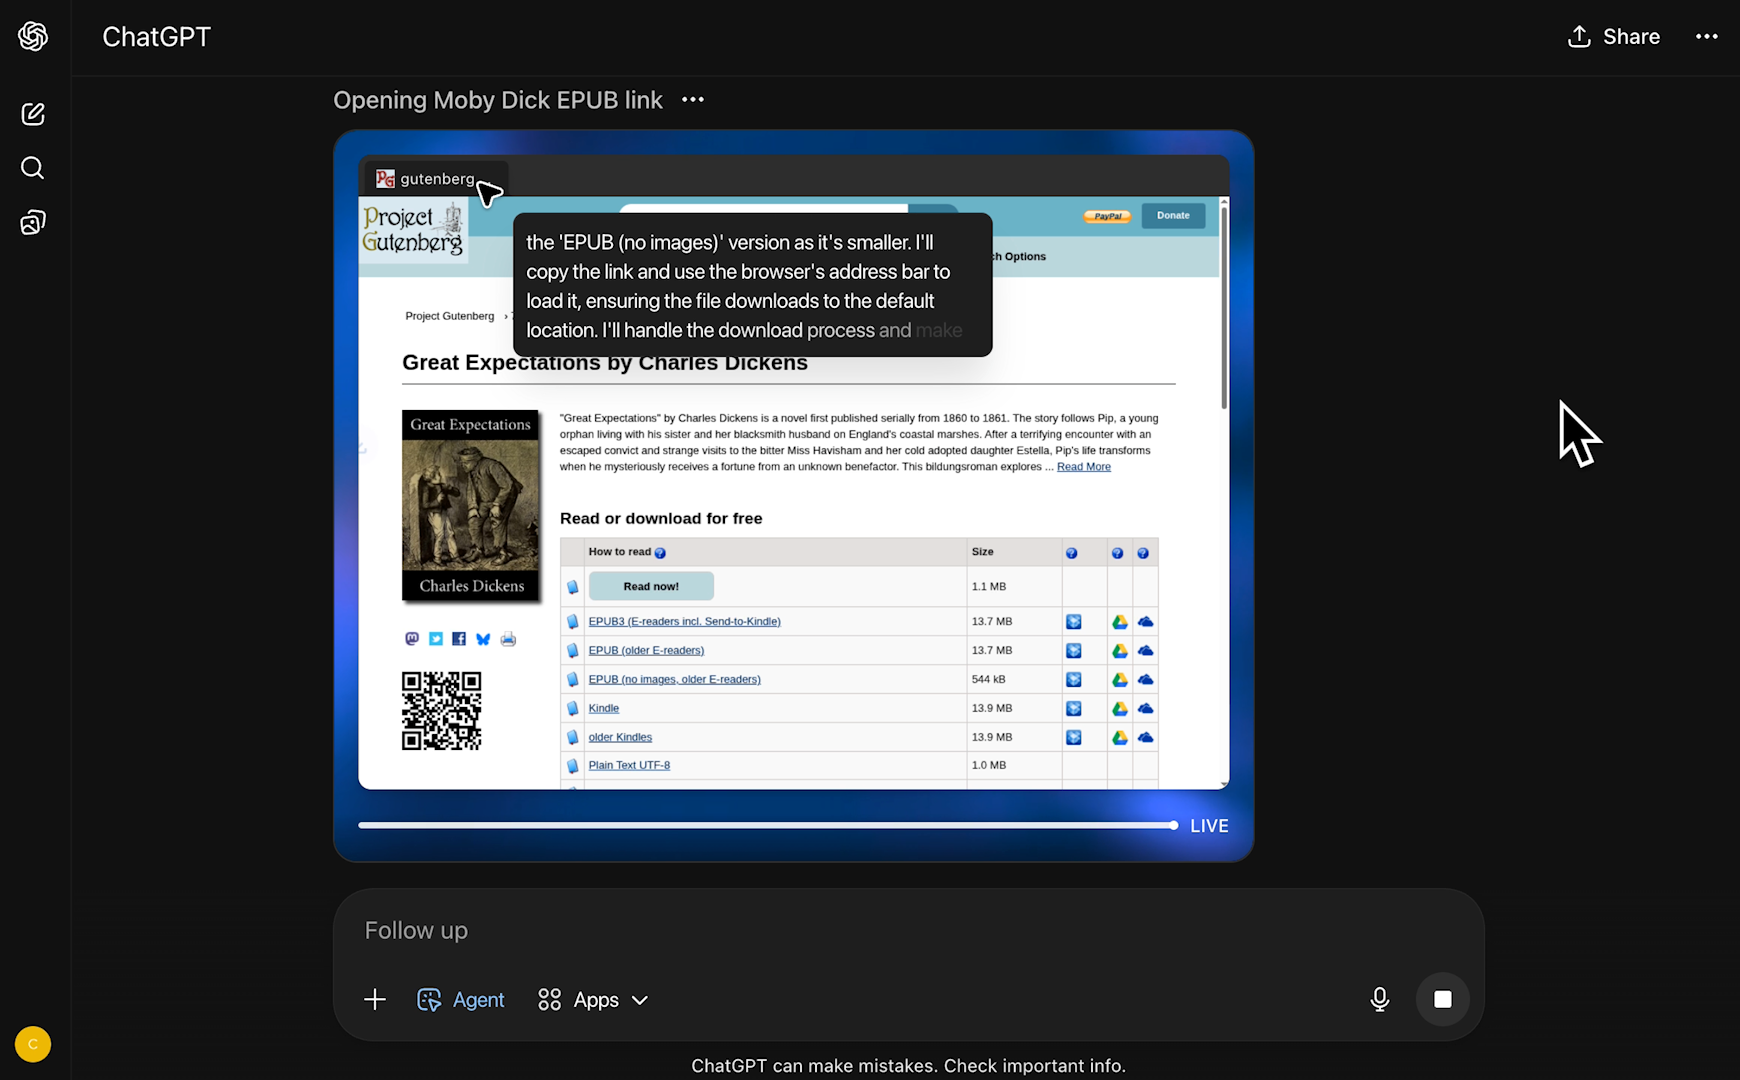Stop the running agent response
Screen dimensions: 1740x1080
(x=1443, y=999)
